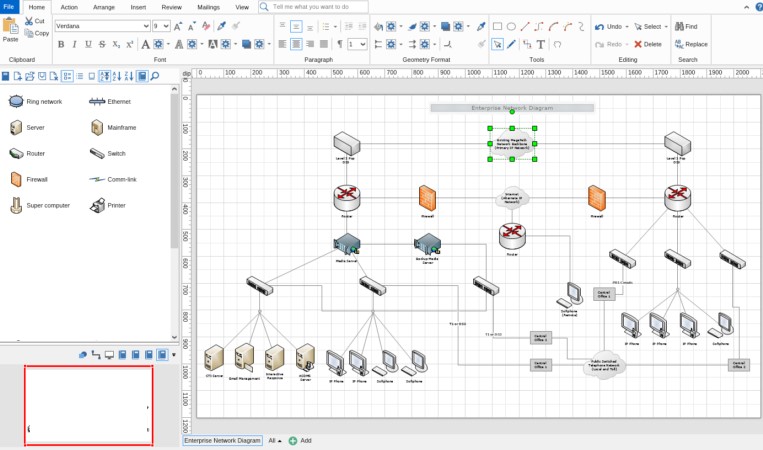Switch to the Arrange ribbon tab
The height and width of the screenshot is (450, 763).
pyautogui.click(x=104, y=7)
